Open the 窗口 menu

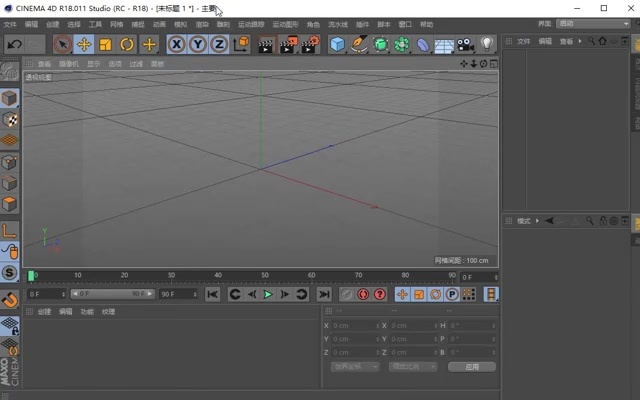405,23
